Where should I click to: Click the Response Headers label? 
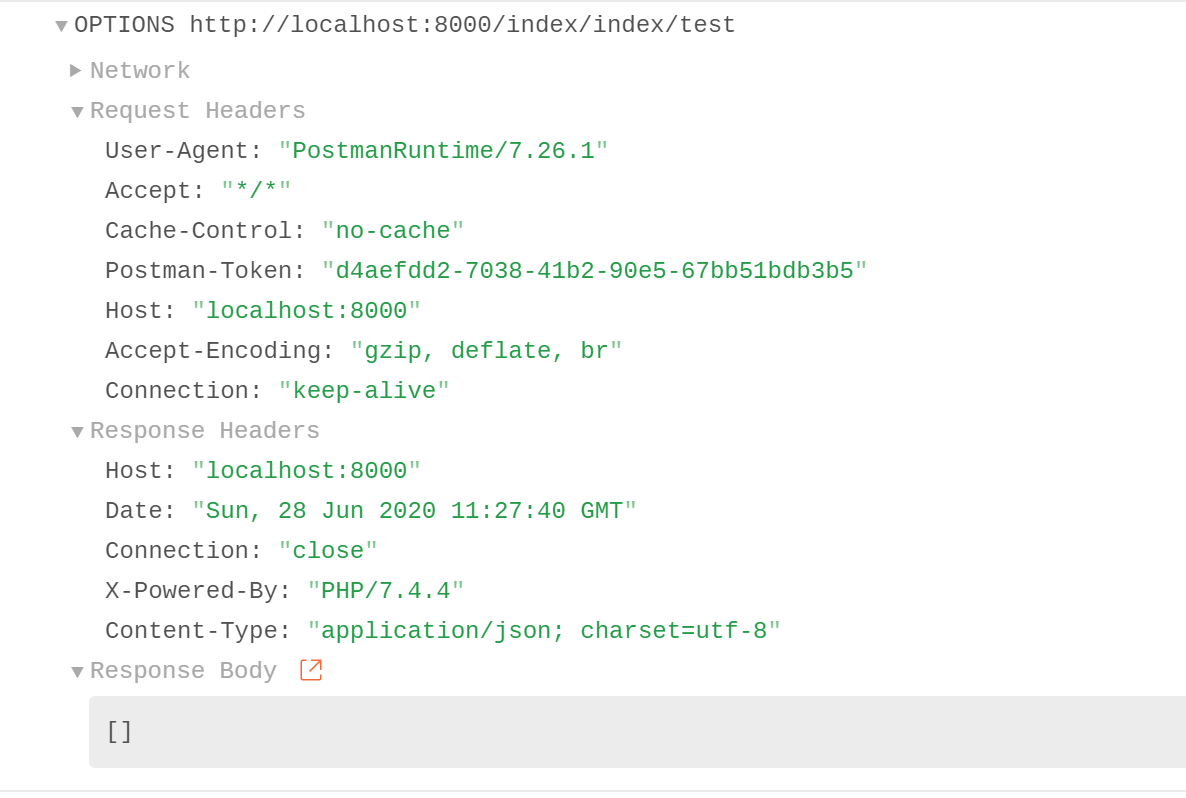point(205,430)
